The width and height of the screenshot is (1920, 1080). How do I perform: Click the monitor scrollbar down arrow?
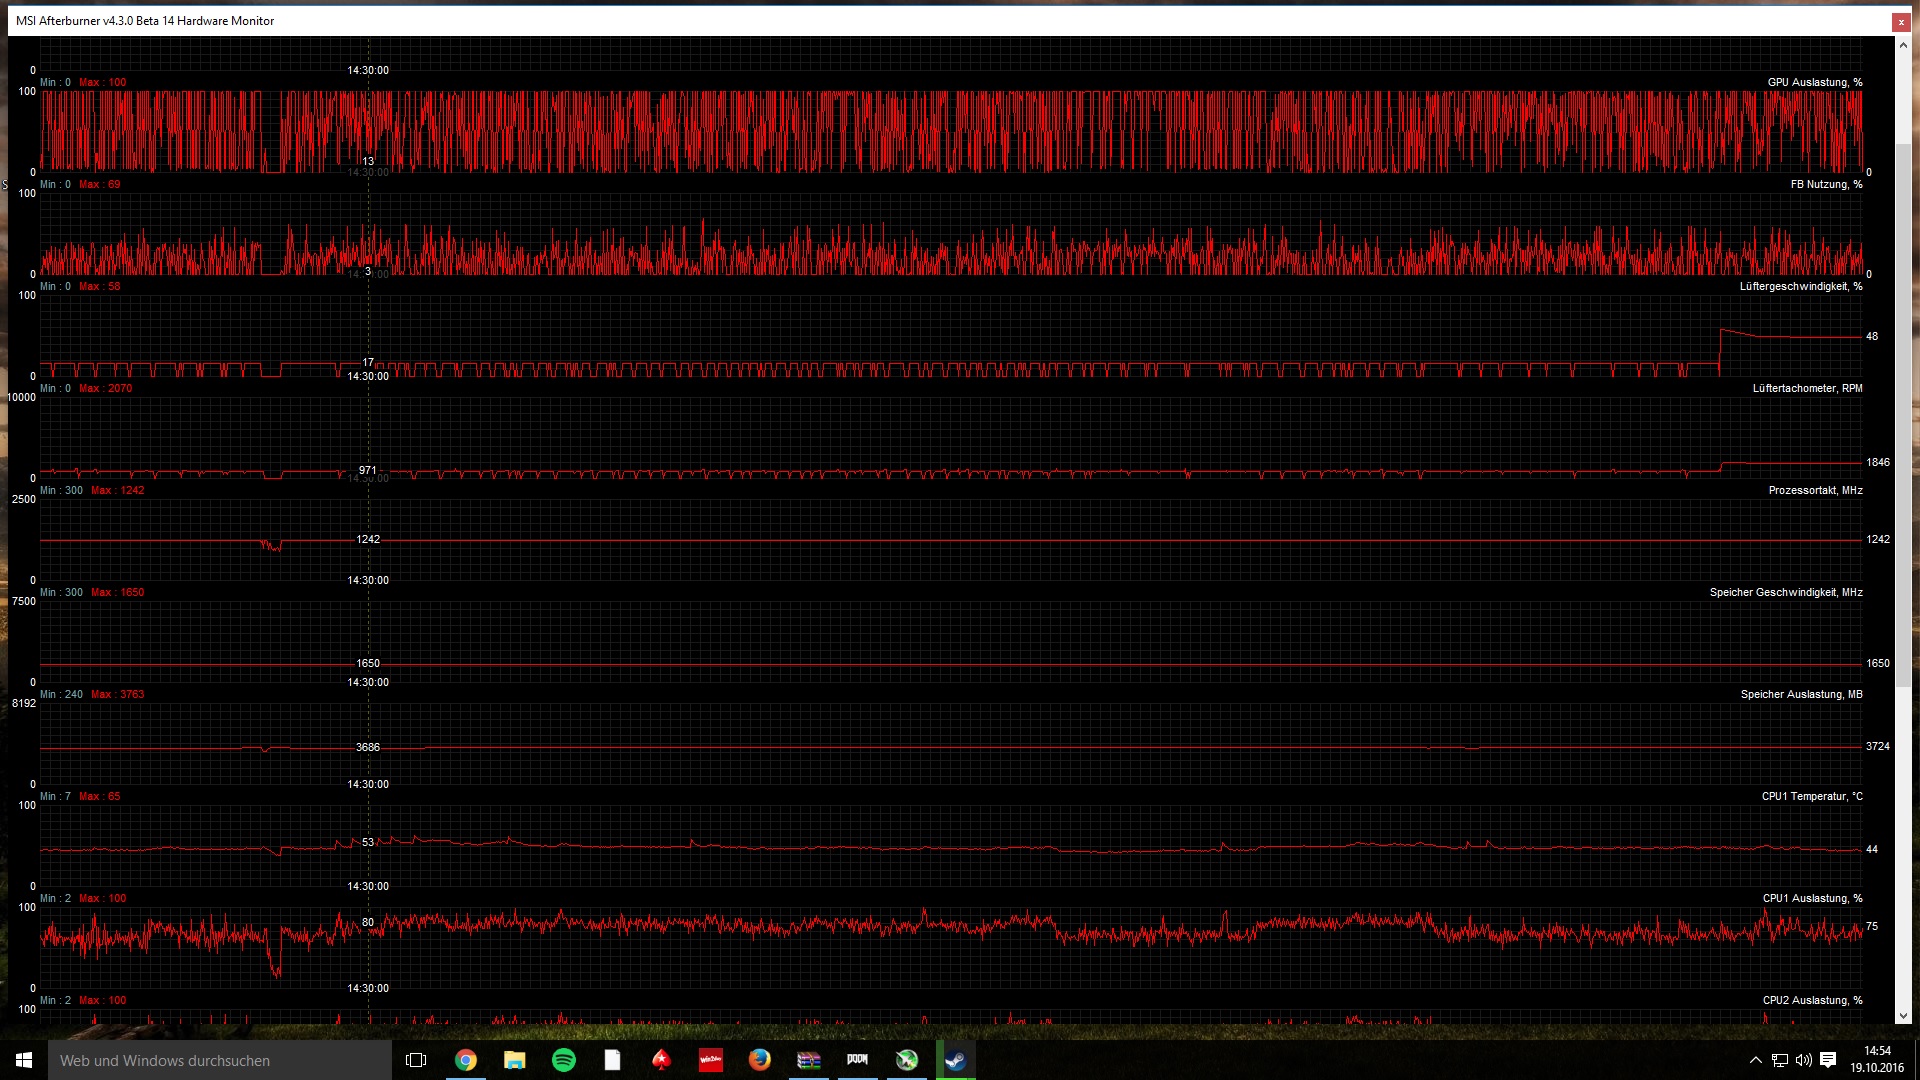pos(1902,1016)
